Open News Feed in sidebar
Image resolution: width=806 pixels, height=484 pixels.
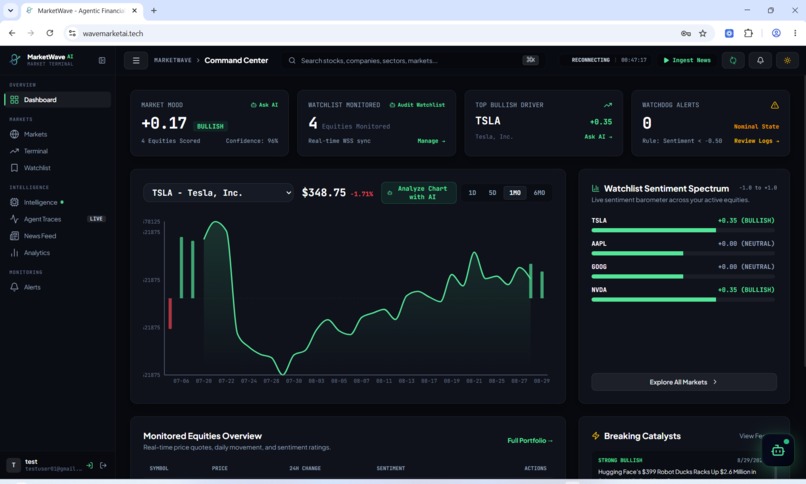[x=58, y=236]
